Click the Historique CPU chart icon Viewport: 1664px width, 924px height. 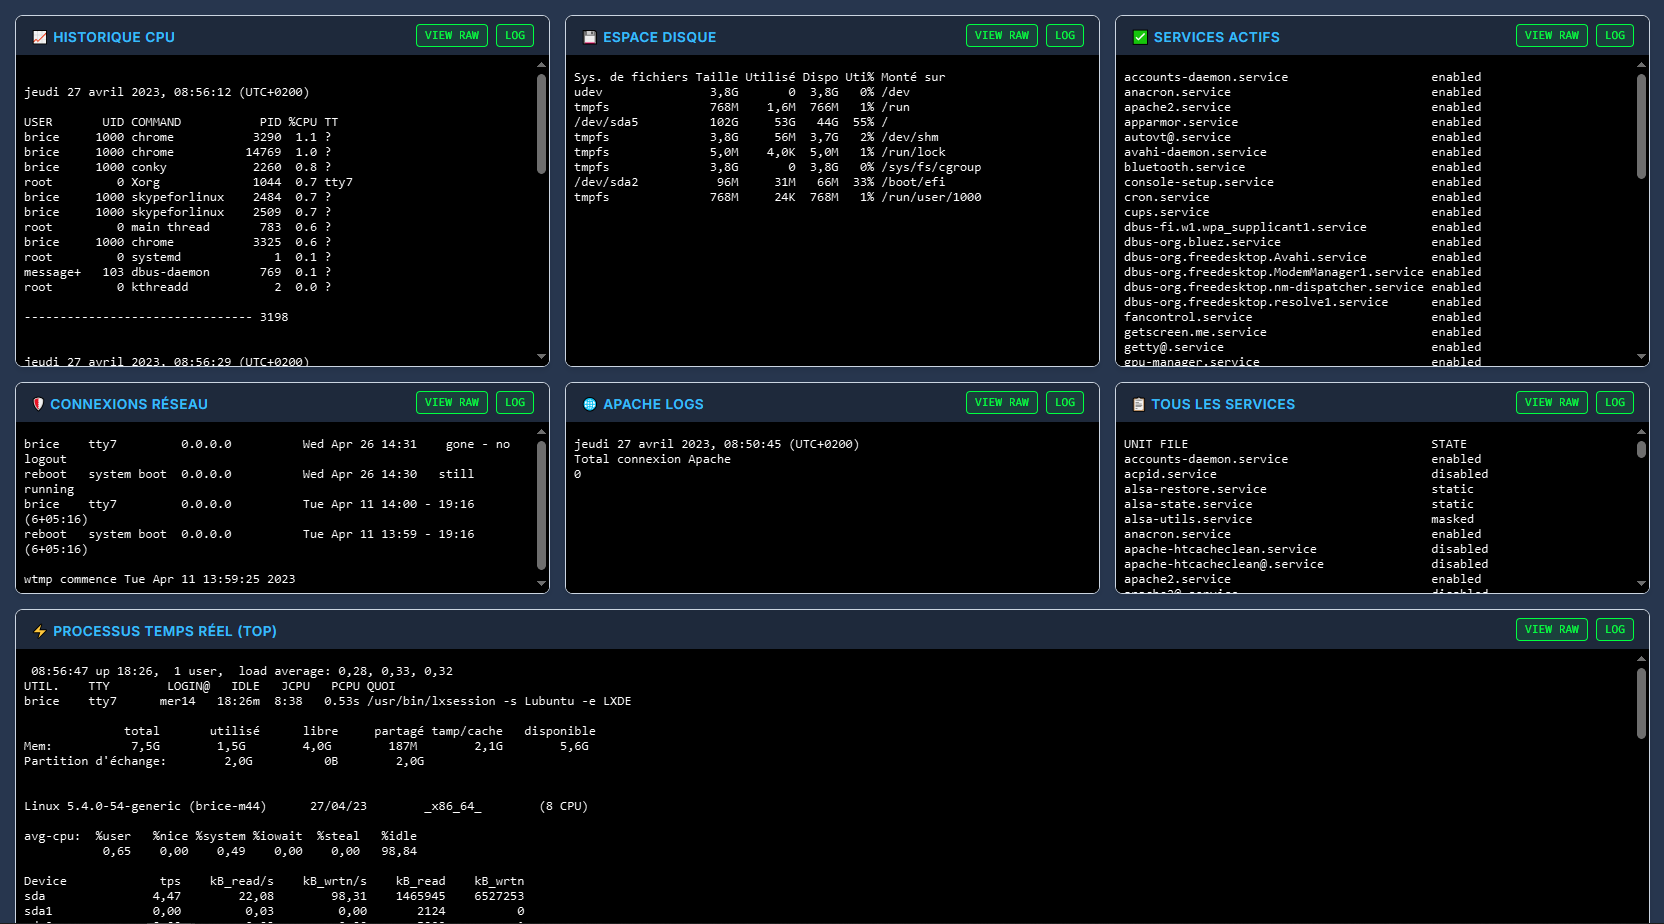[x=40, y=37]
